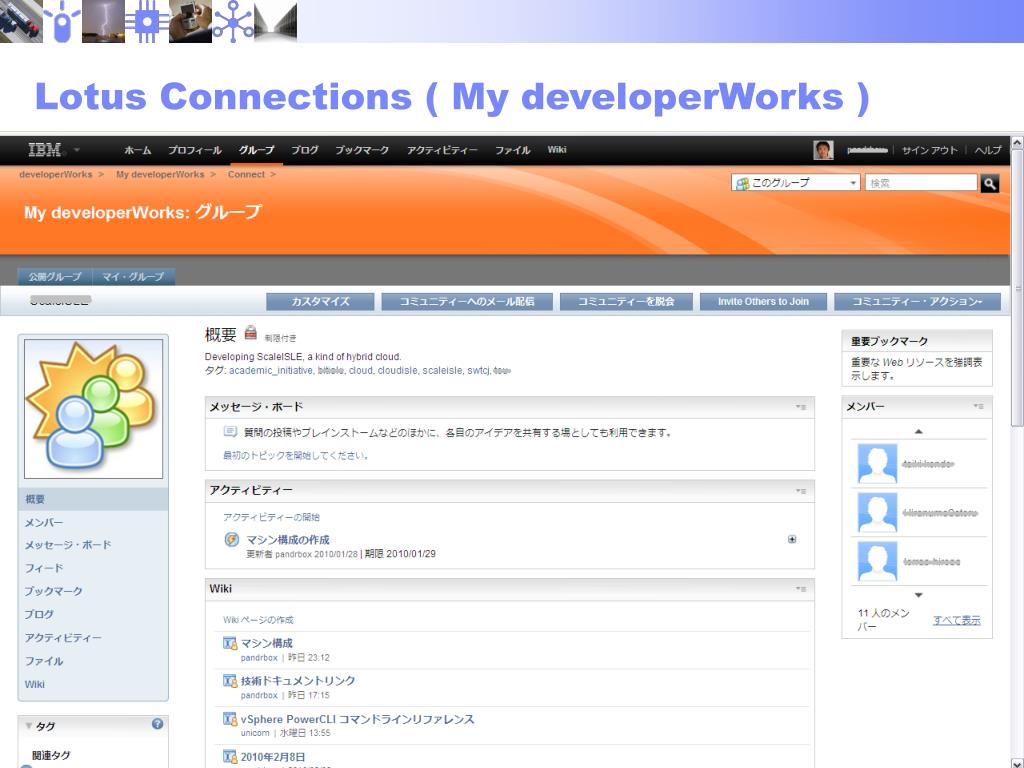Expand マシン構成の作成 activity plus icon
This screenshot has height=768, width=1024.
792,539
